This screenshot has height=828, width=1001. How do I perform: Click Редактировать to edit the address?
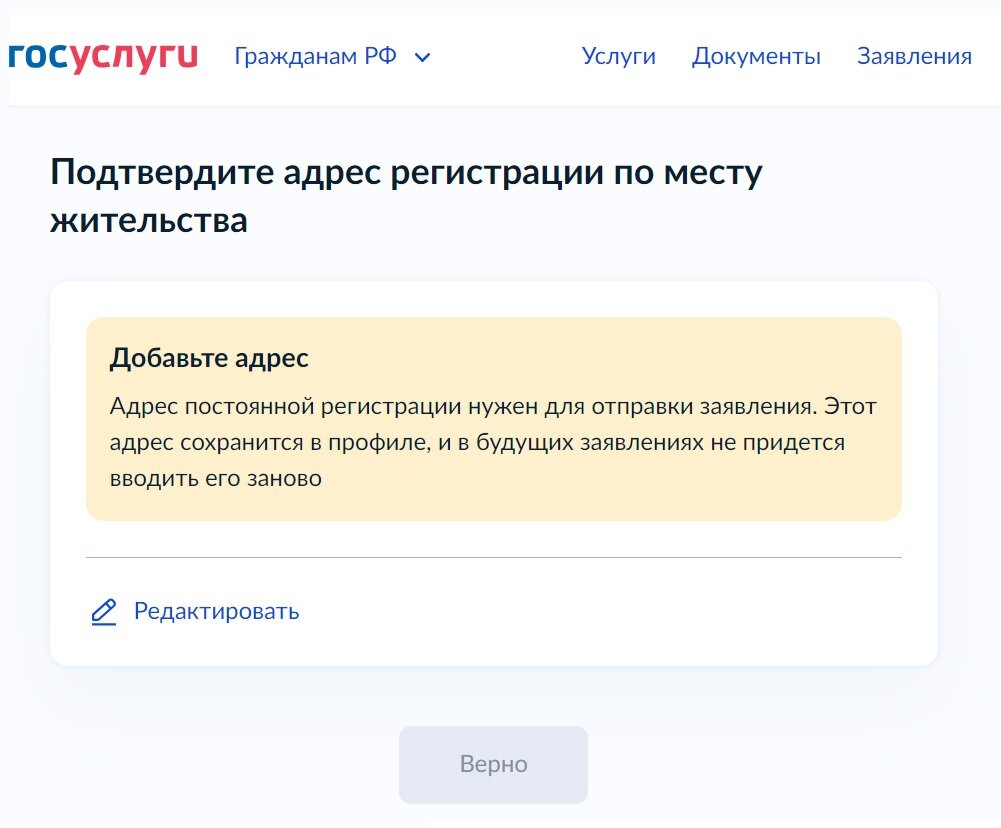pyautogui.click(x=216, y=611)
